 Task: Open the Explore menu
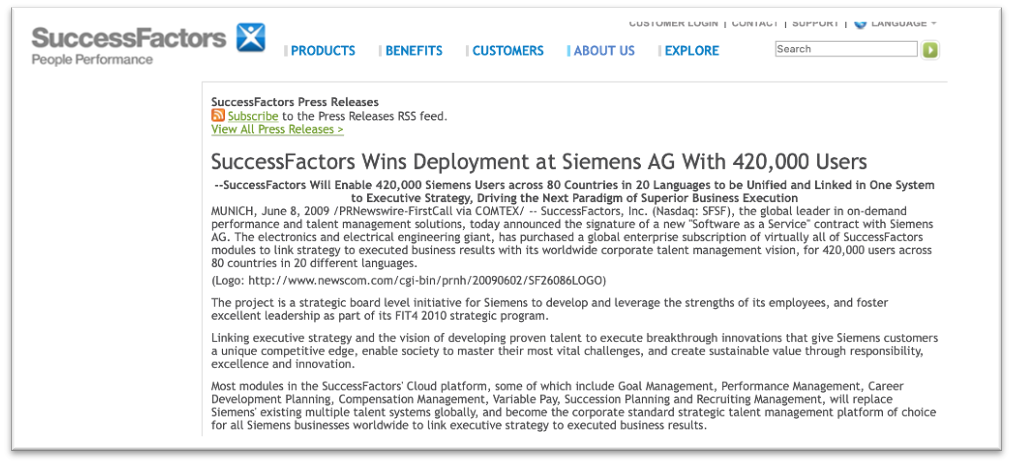click(692, 51)
